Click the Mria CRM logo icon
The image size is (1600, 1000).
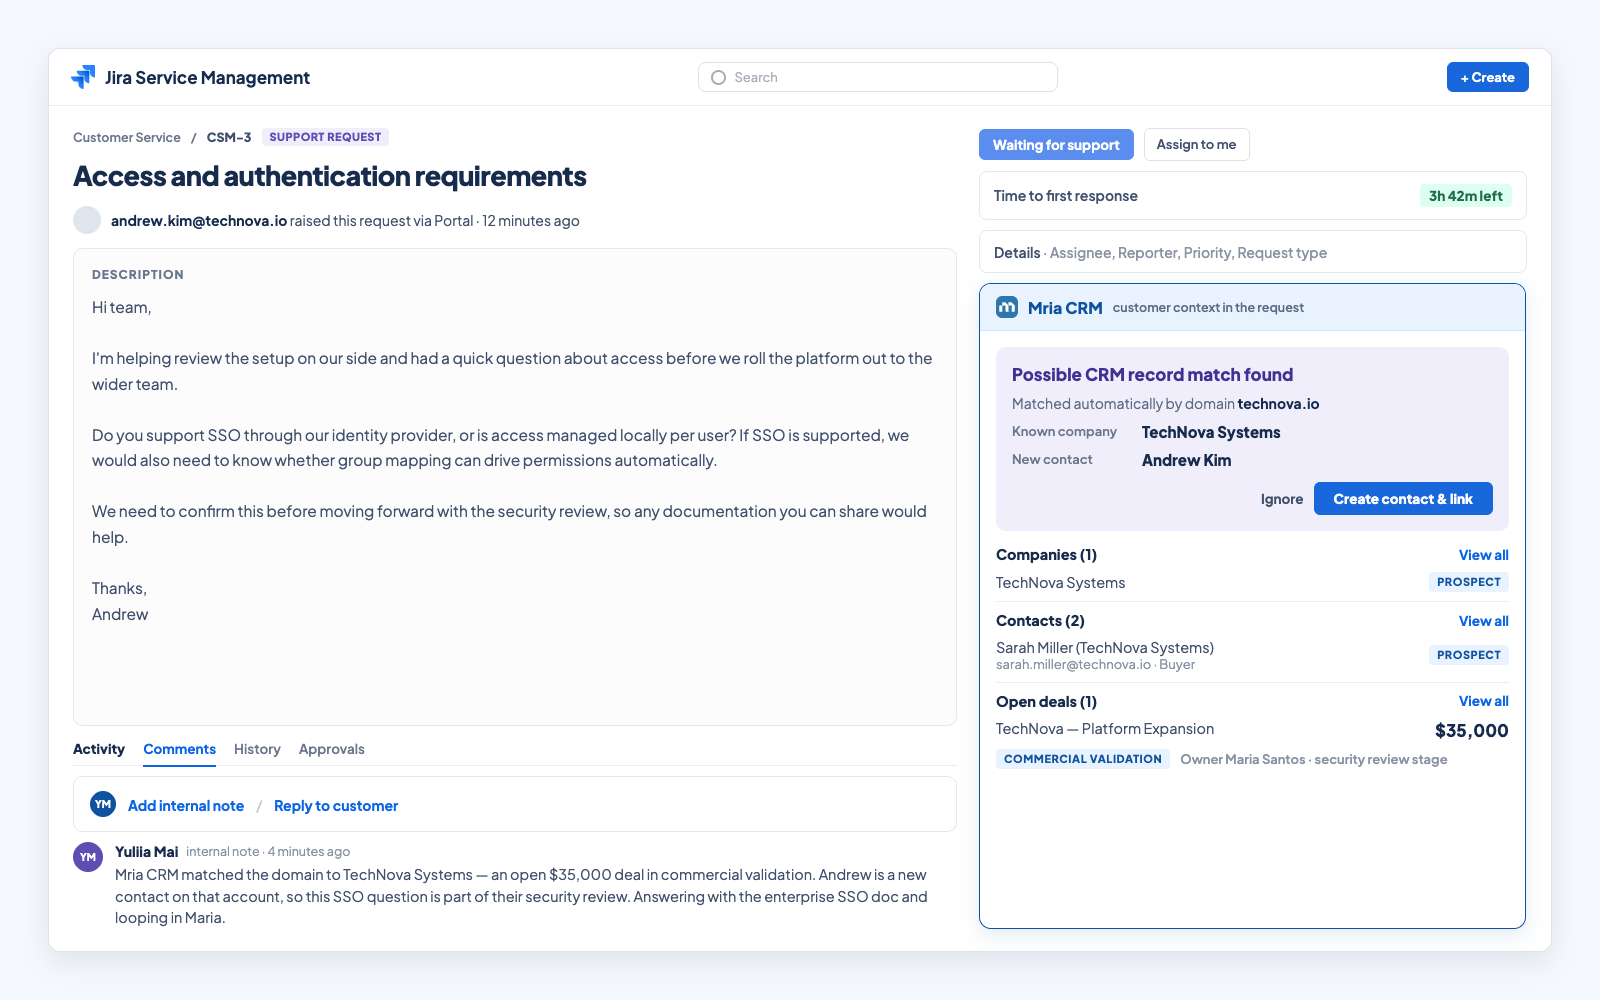(x=1007, y=307)
